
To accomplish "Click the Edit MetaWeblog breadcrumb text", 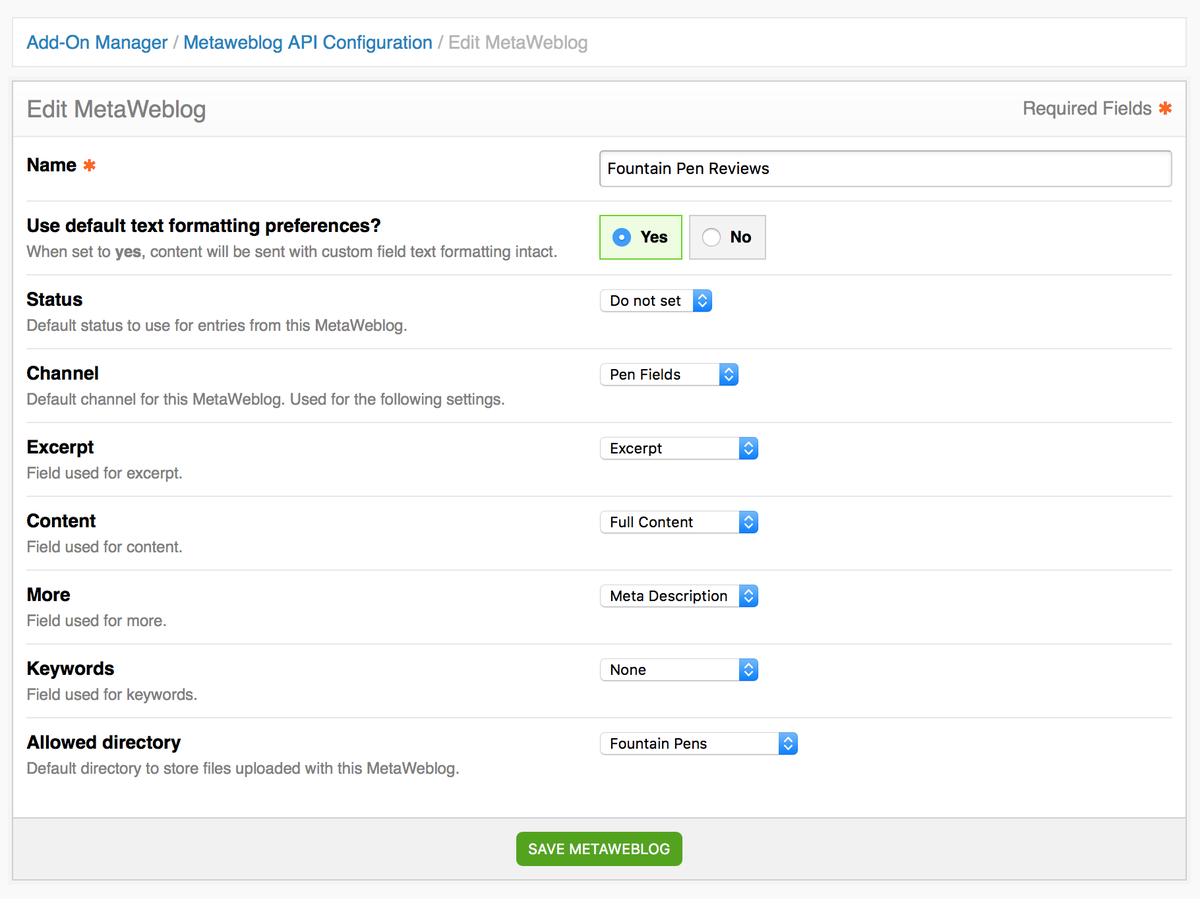I will coord(518,43).
